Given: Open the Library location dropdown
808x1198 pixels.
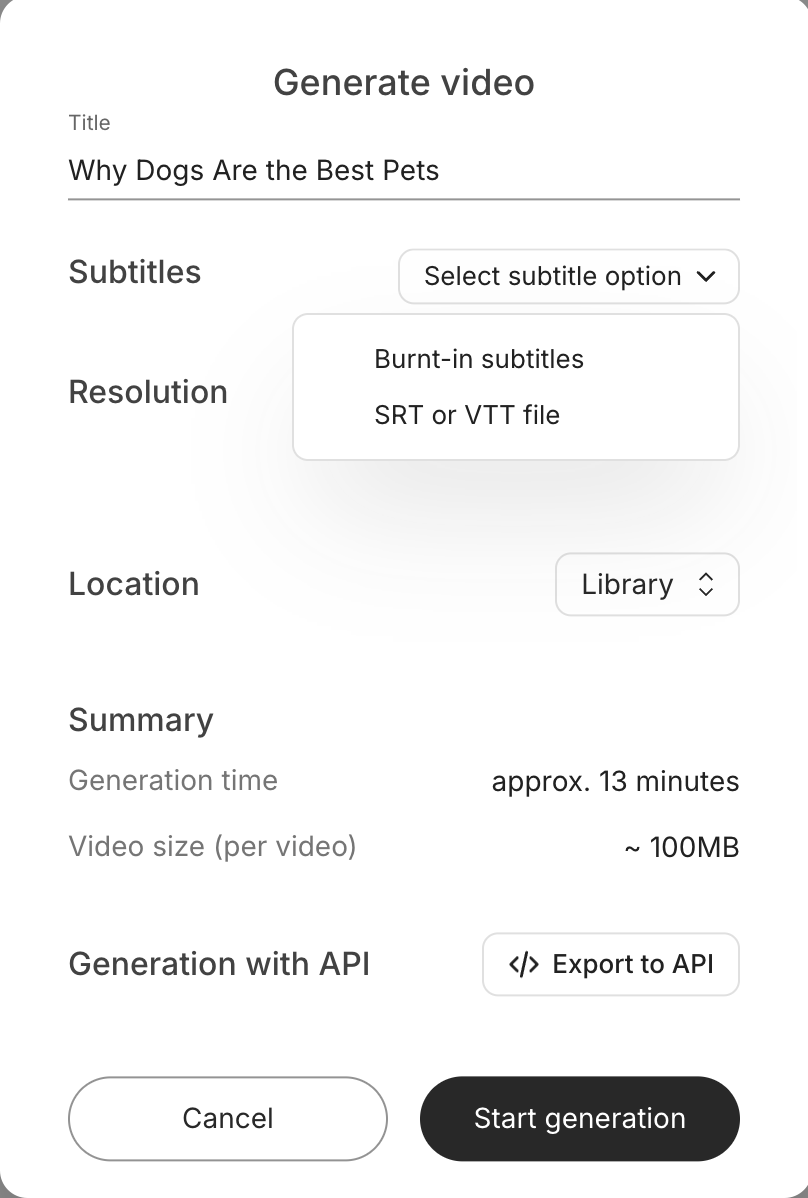Looking at the screenshot, I should pos(647,584).
